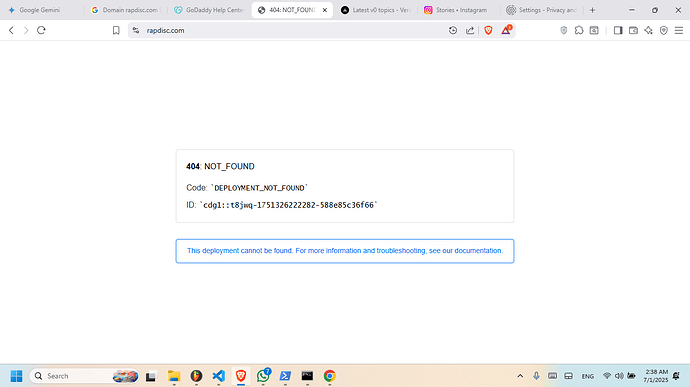The image size is (690, 387).
Task: Open Brave Rewards triangle icon
Action: tap(506, 30)
